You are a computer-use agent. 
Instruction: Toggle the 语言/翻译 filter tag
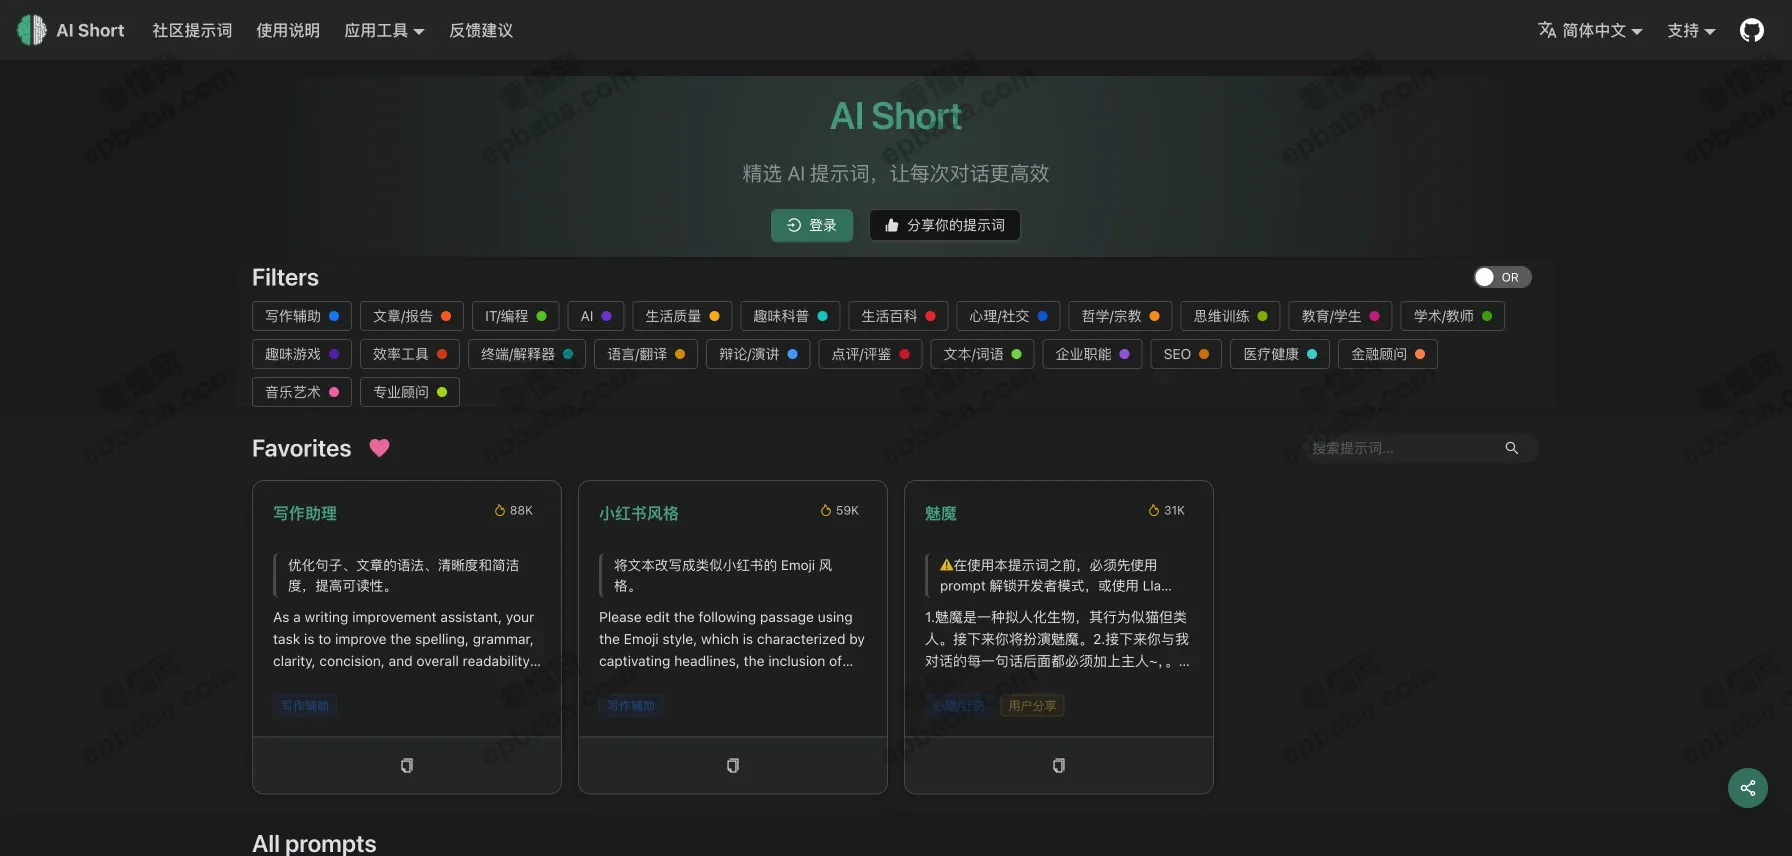pos(646,354)
